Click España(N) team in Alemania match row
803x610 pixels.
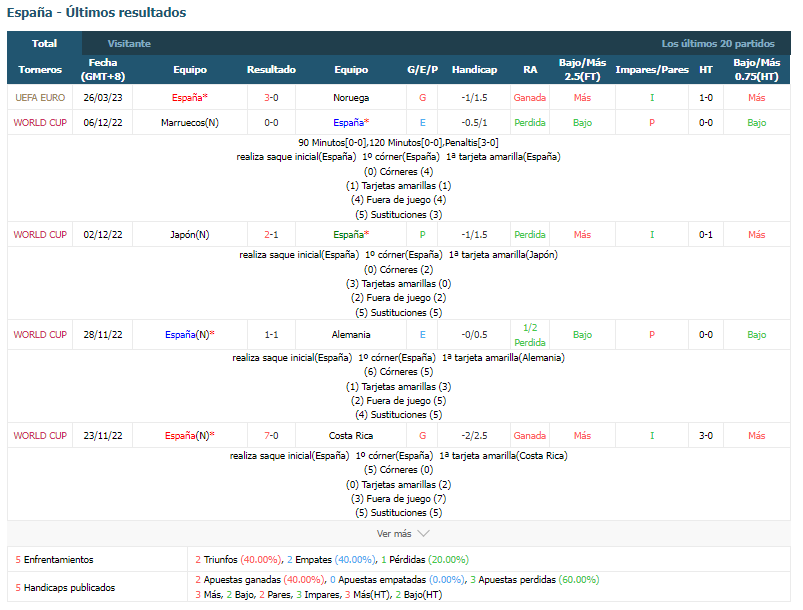click(x=189, y=334)
